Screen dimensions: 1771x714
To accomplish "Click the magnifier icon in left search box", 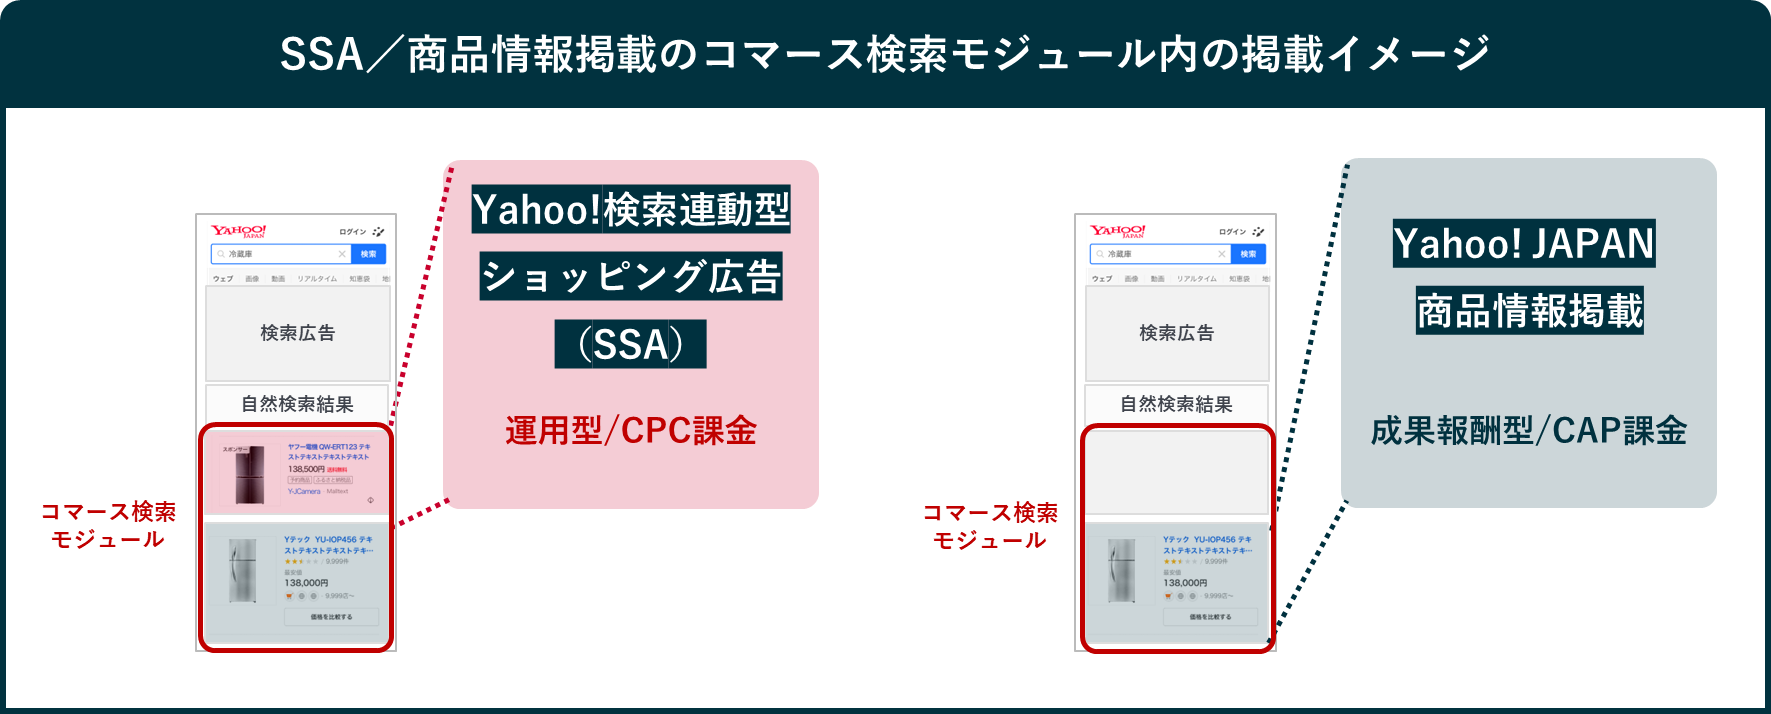I will 220,254.
